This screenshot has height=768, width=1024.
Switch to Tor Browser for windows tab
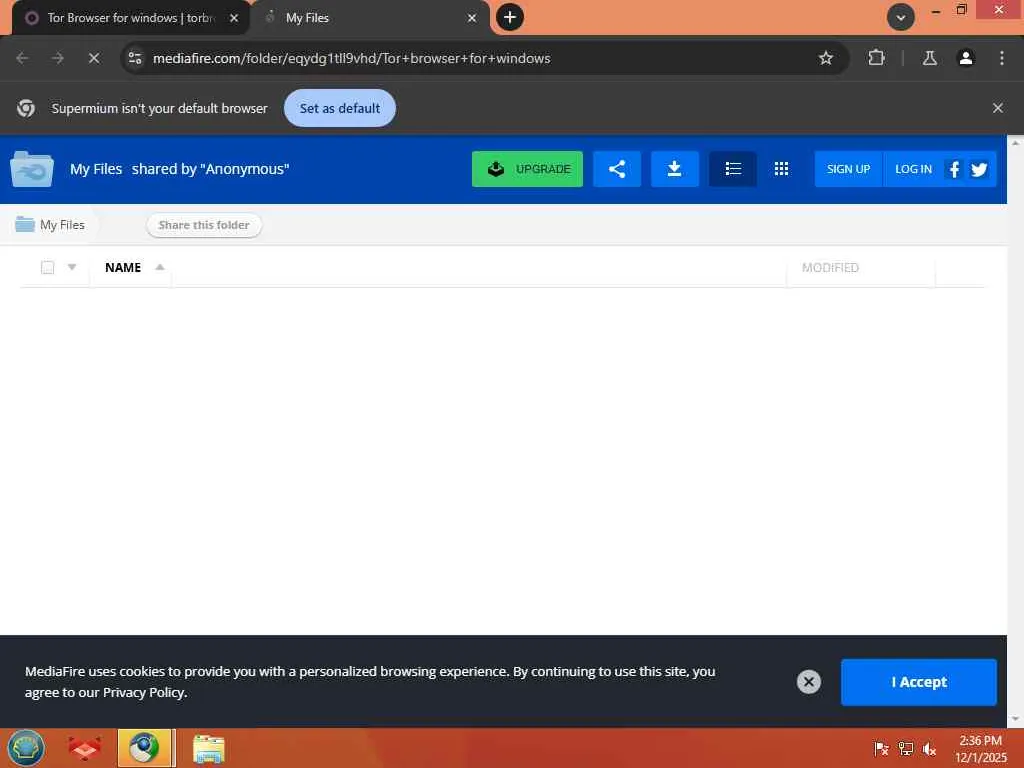(x=131, y=18)
